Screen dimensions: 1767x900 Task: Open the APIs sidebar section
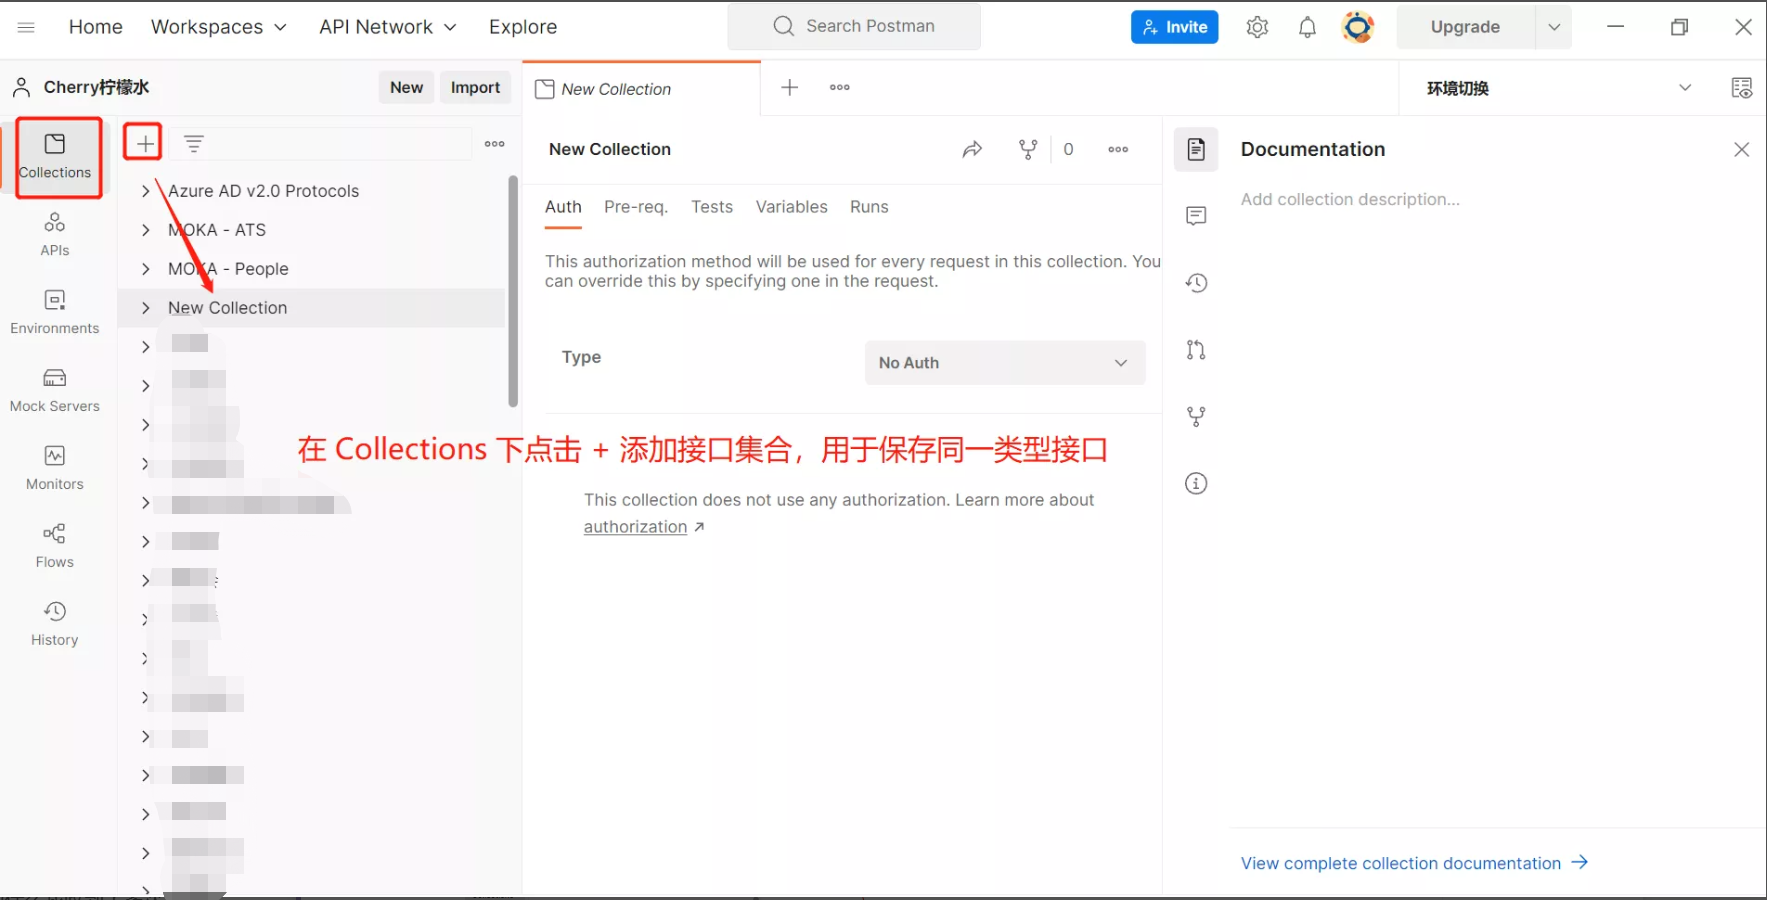55,235
